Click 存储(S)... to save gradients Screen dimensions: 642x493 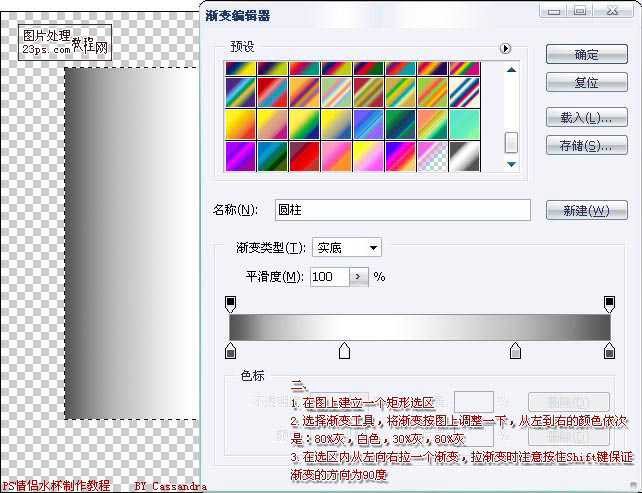click(586, 145)
